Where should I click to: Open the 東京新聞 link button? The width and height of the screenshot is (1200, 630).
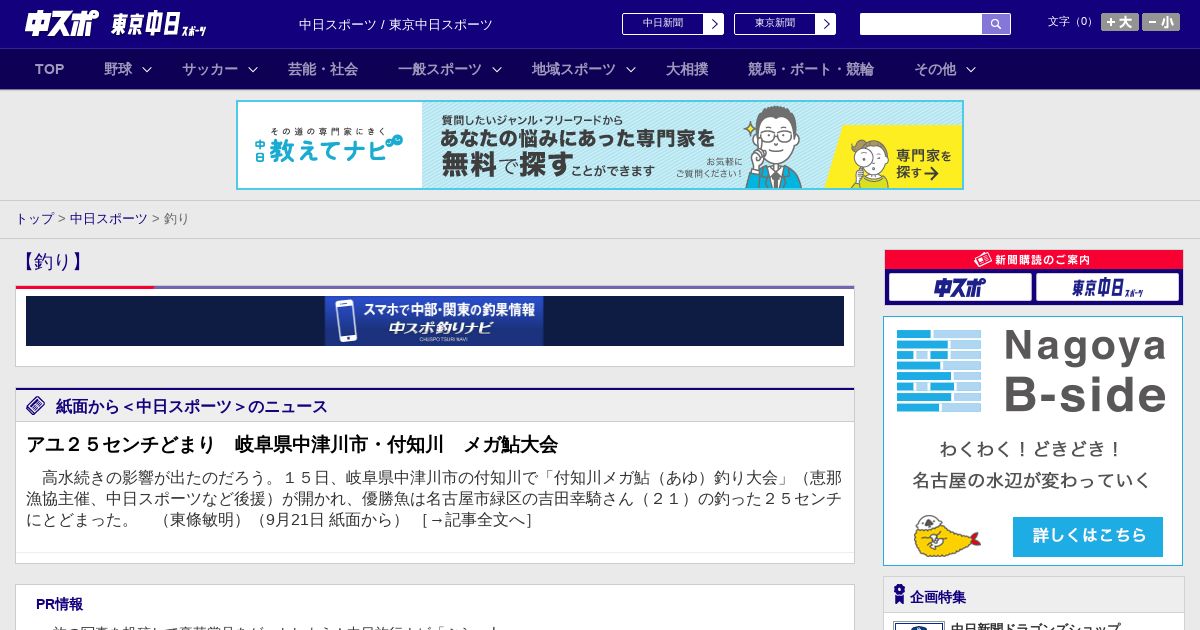click(775, 24)
